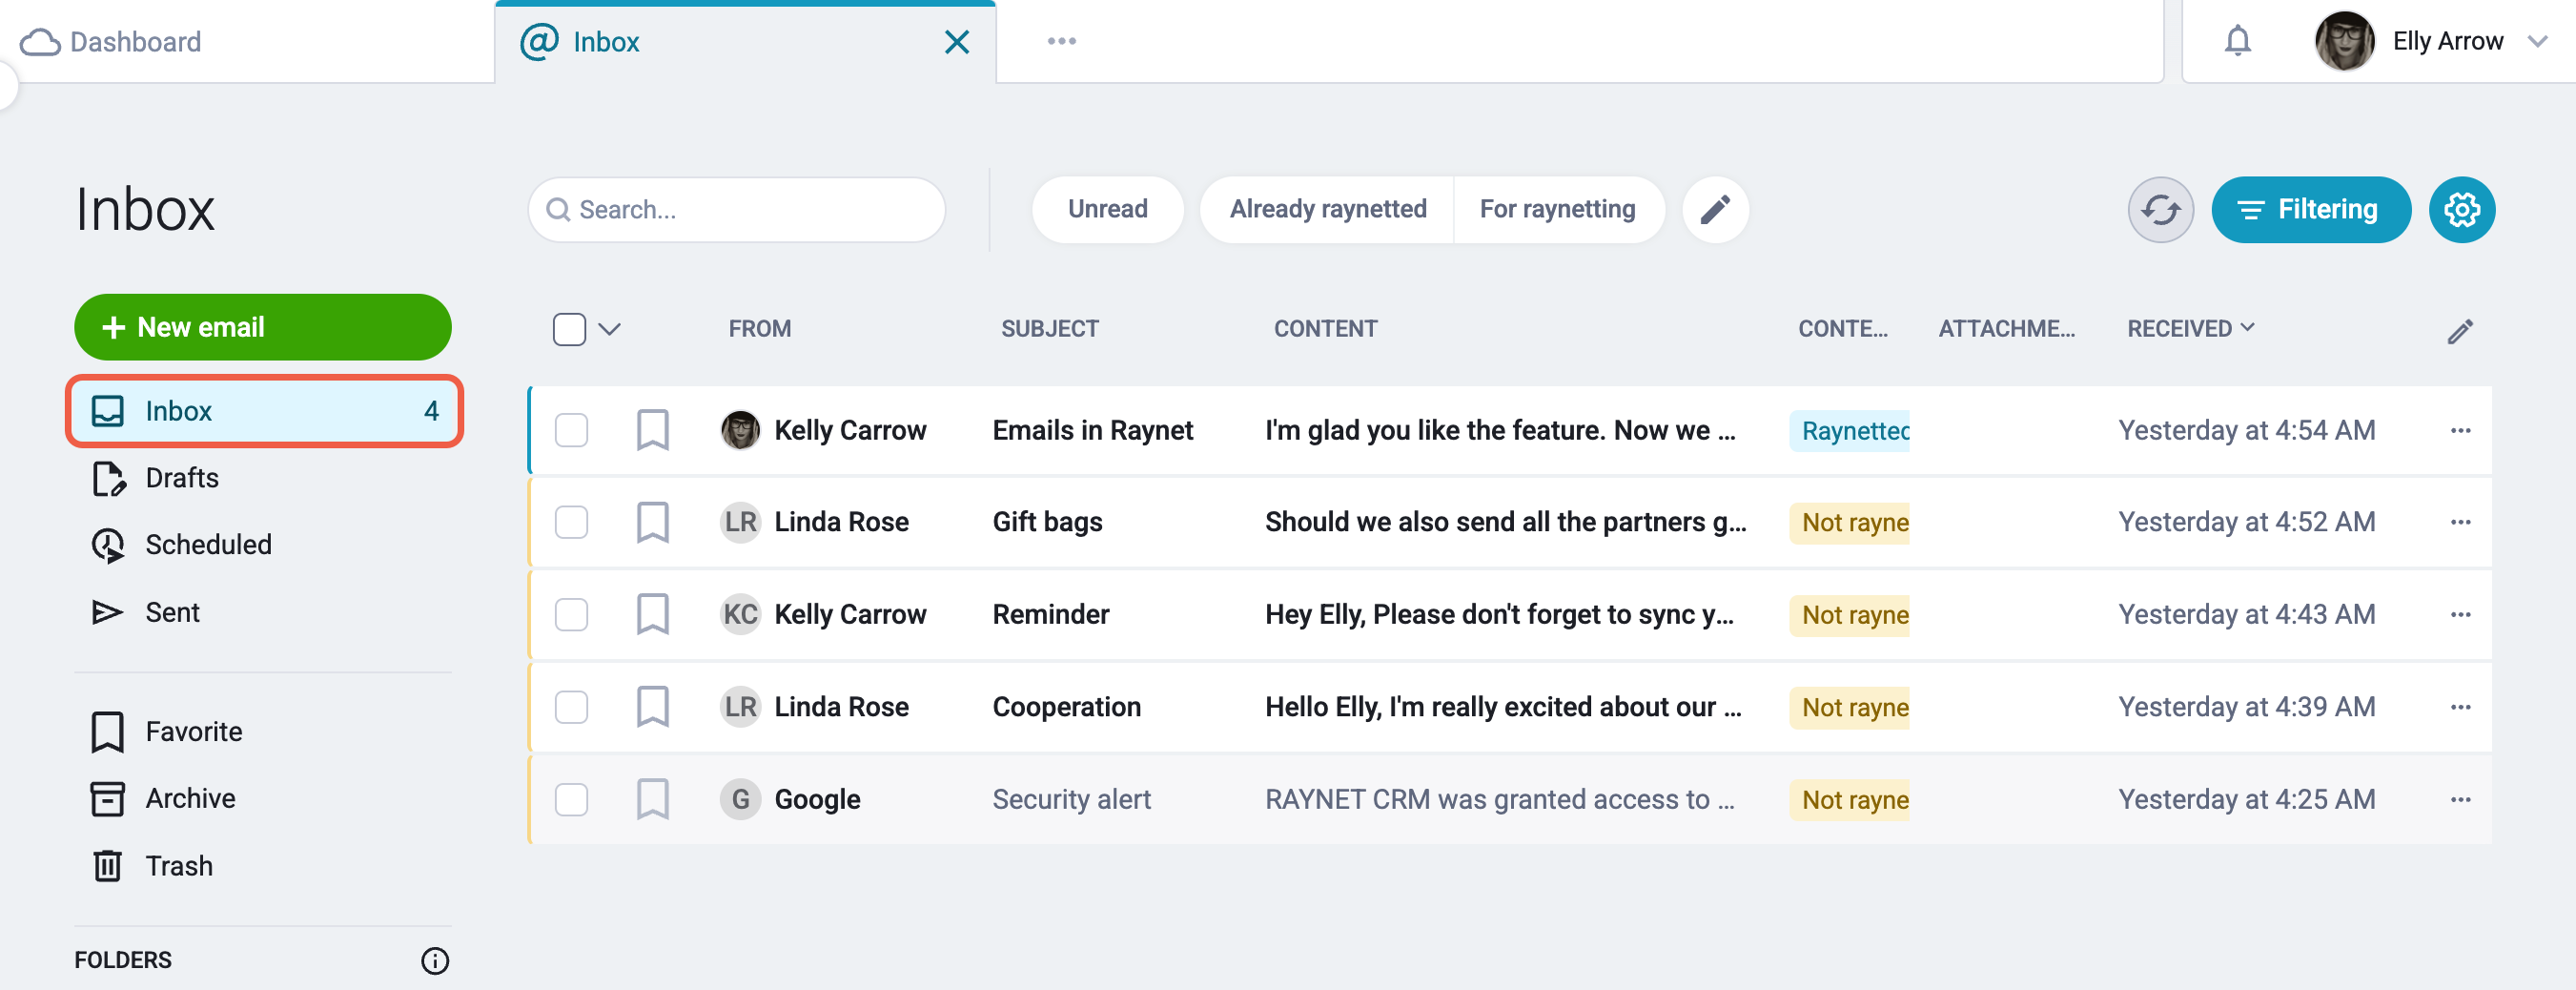Toggle the Unread quick filter
The height and width of the screenshot is (990, 2576).
point(1107,210)
